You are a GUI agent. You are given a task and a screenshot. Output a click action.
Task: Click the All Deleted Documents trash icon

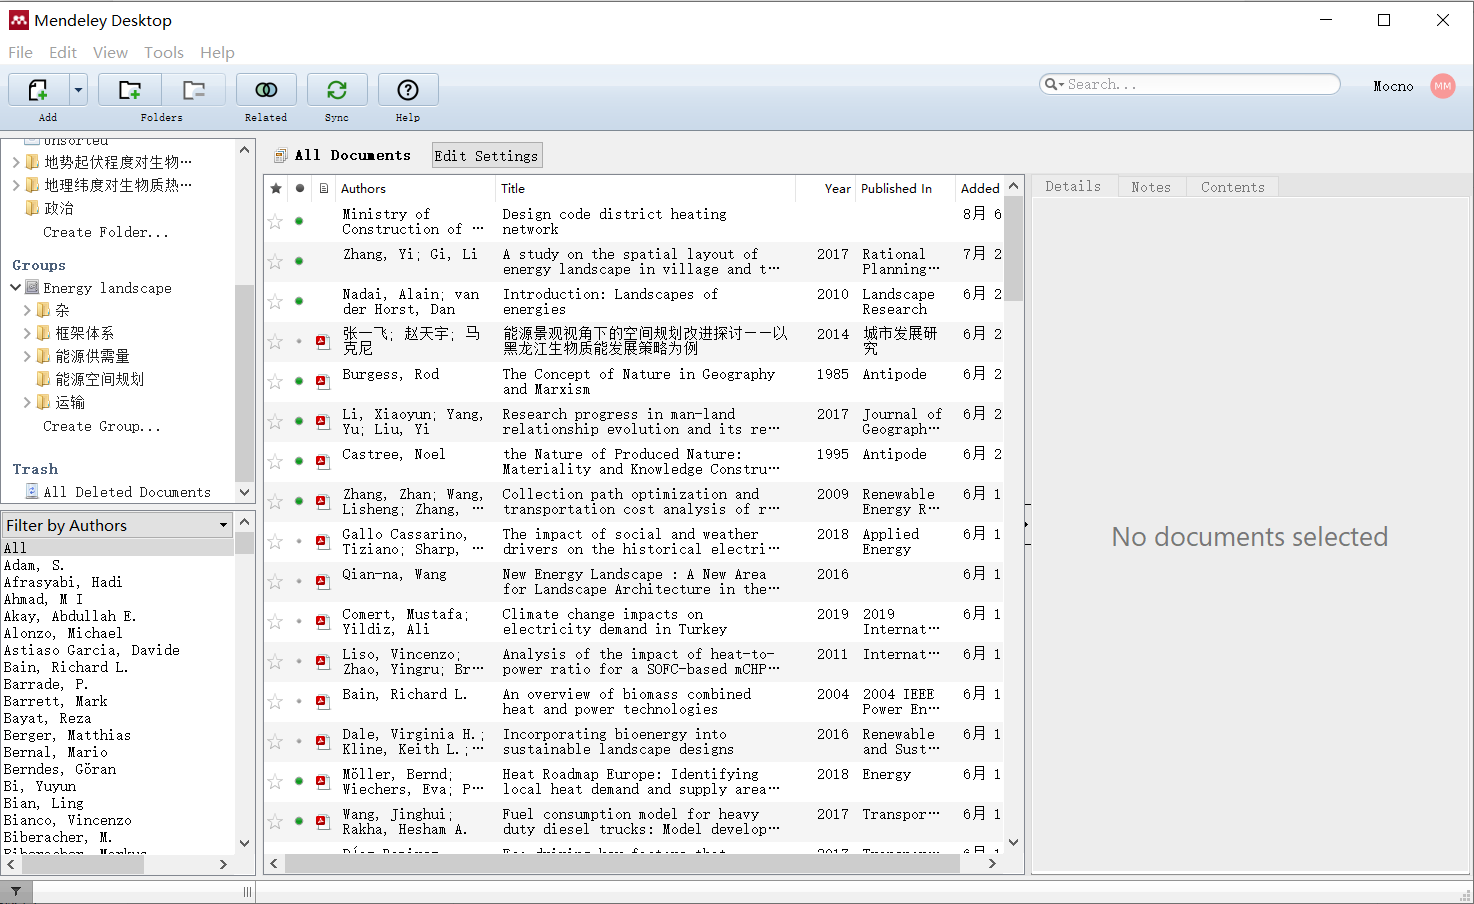[x=32, y=491]
